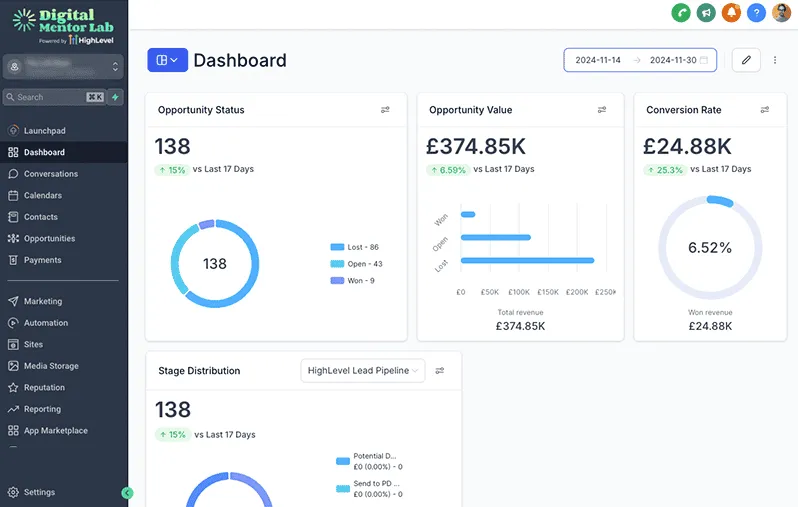This screenshot has height=507, width=798.
Task: Click the blue help question mark icon
Action: click(x=756, y=13)
